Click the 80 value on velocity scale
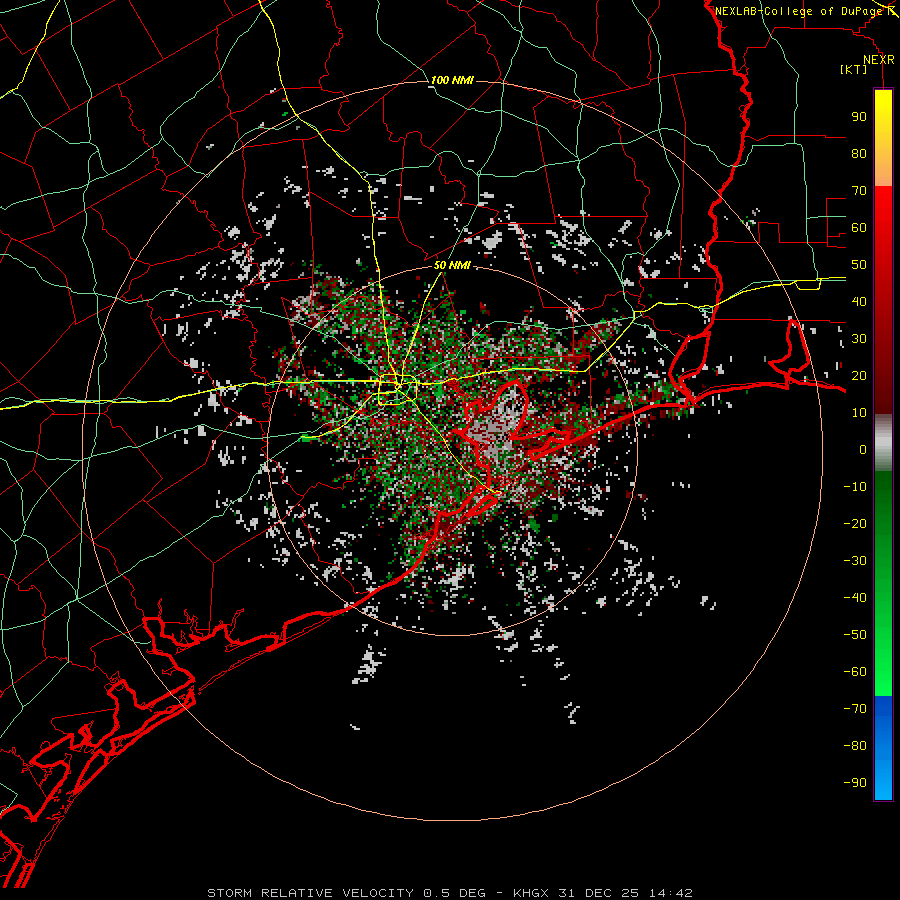This screenshot has width=900, height=900. 859,154
